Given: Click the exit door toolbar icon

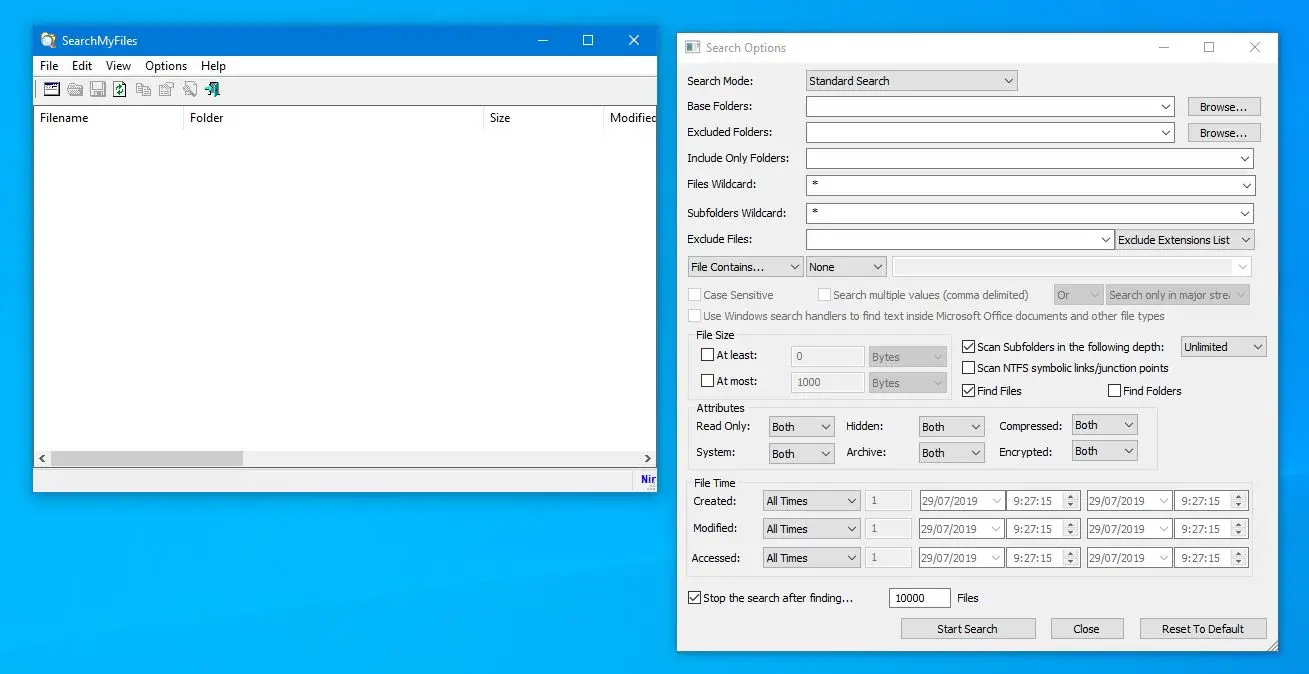Looking at the screenshot, I should coord(212,89).
